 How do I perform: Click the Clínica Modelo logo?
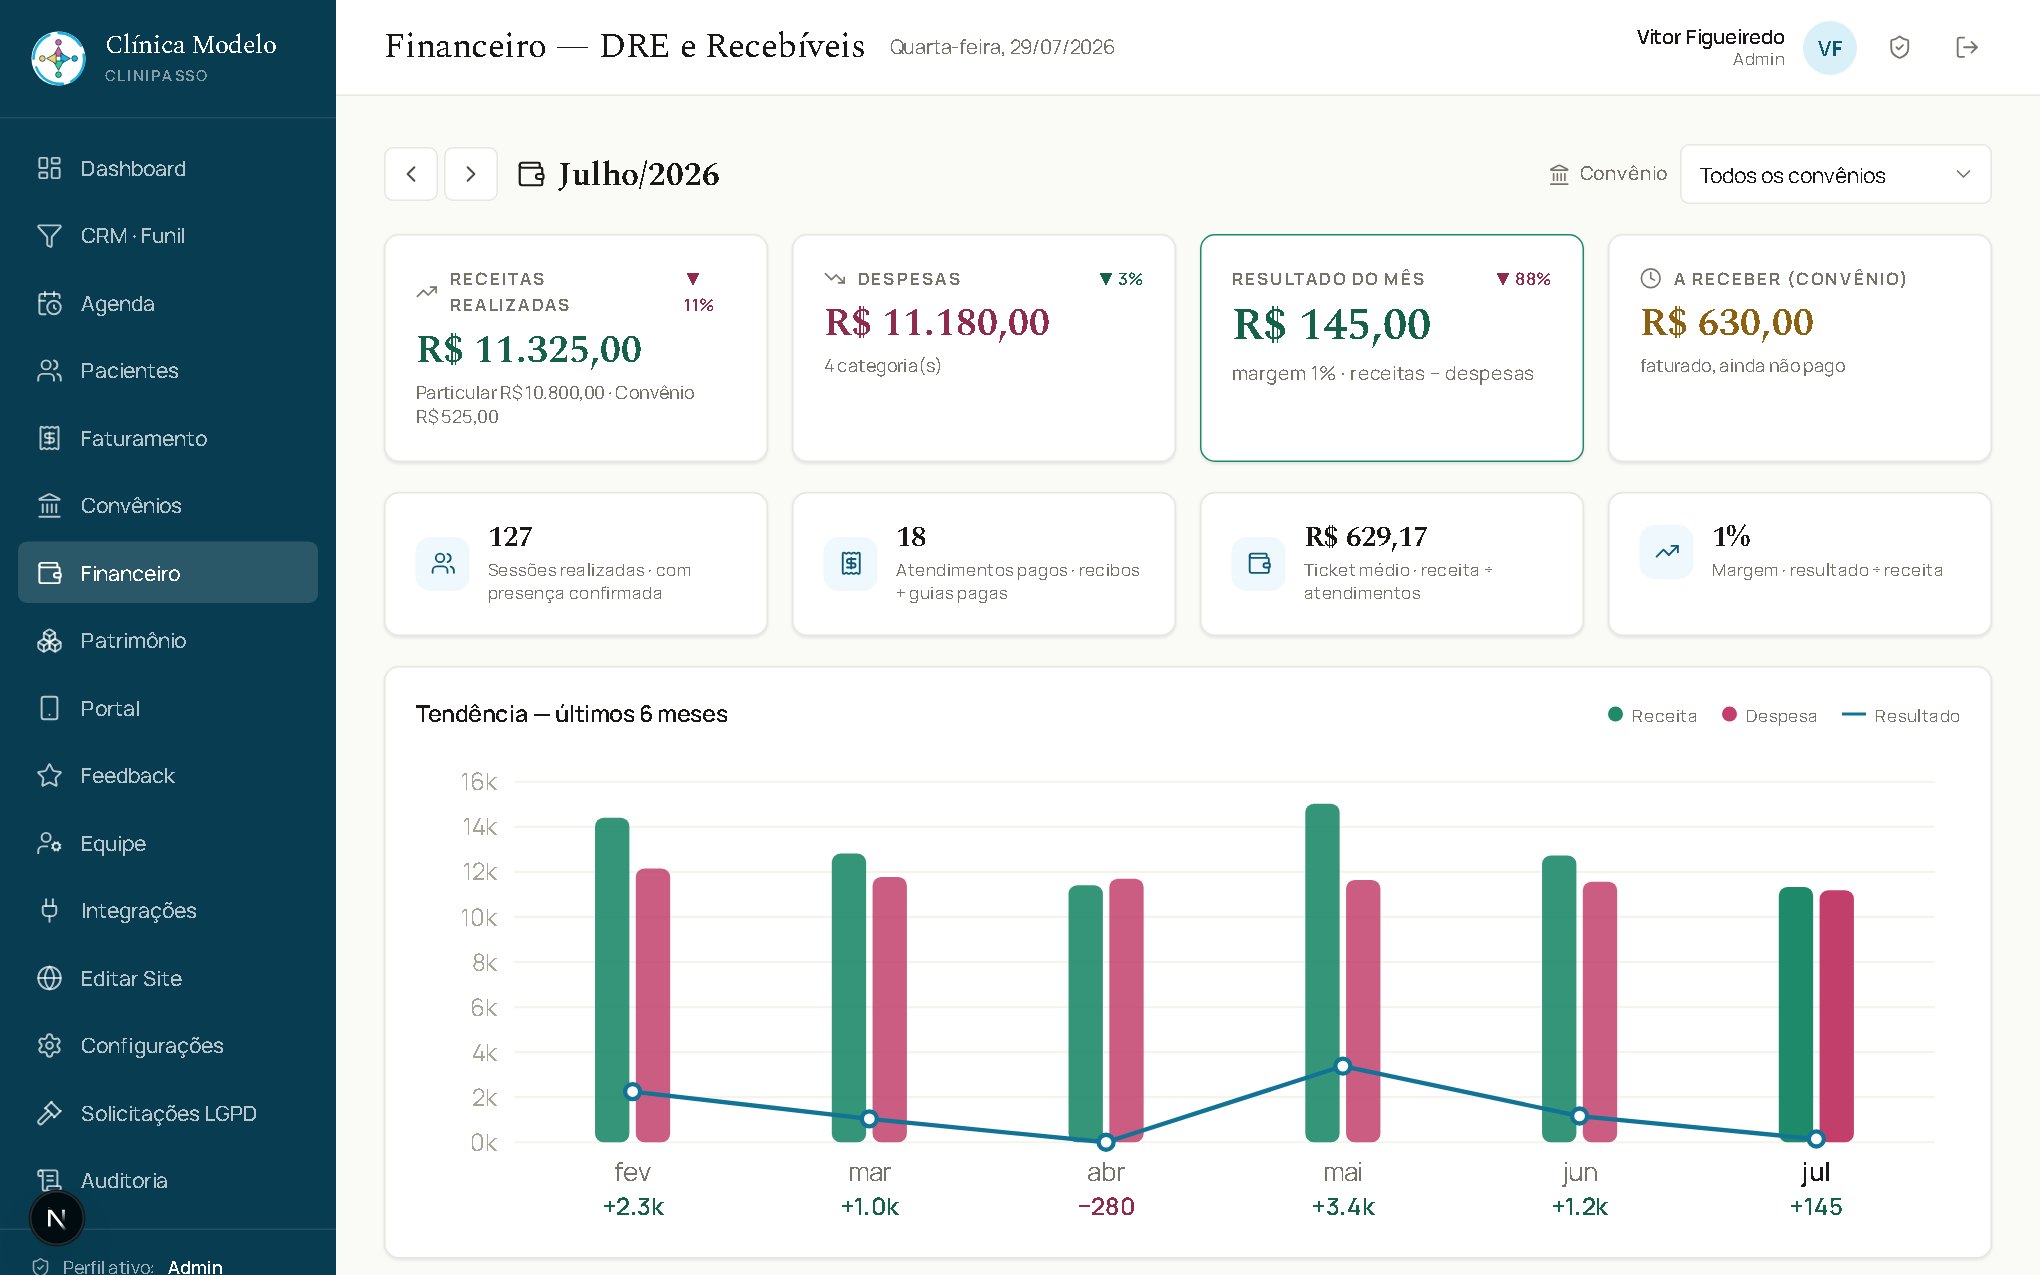tap(59, 58)
